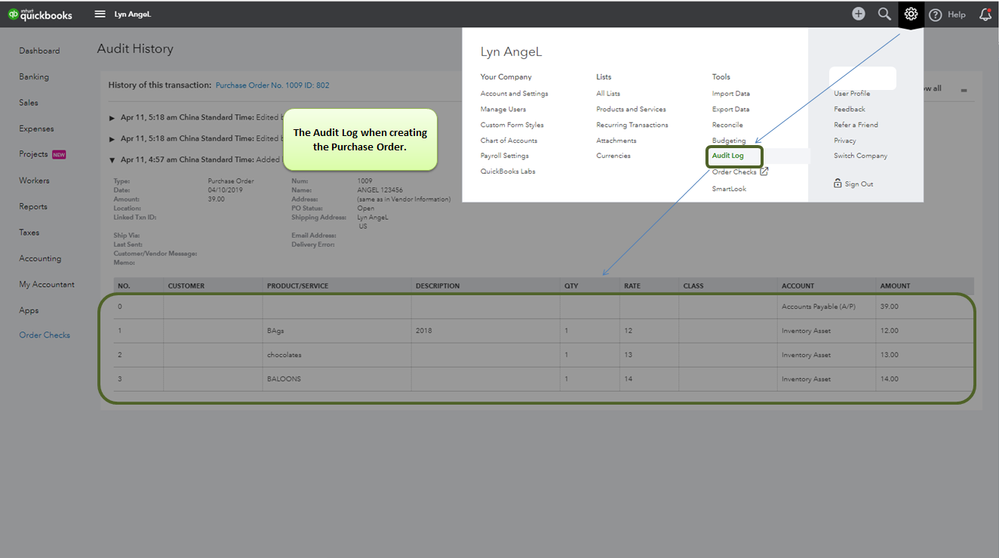Viewport: 999px width, 558px height.
Task: Open SmartLook under Tools
Action: click(729, 189)
